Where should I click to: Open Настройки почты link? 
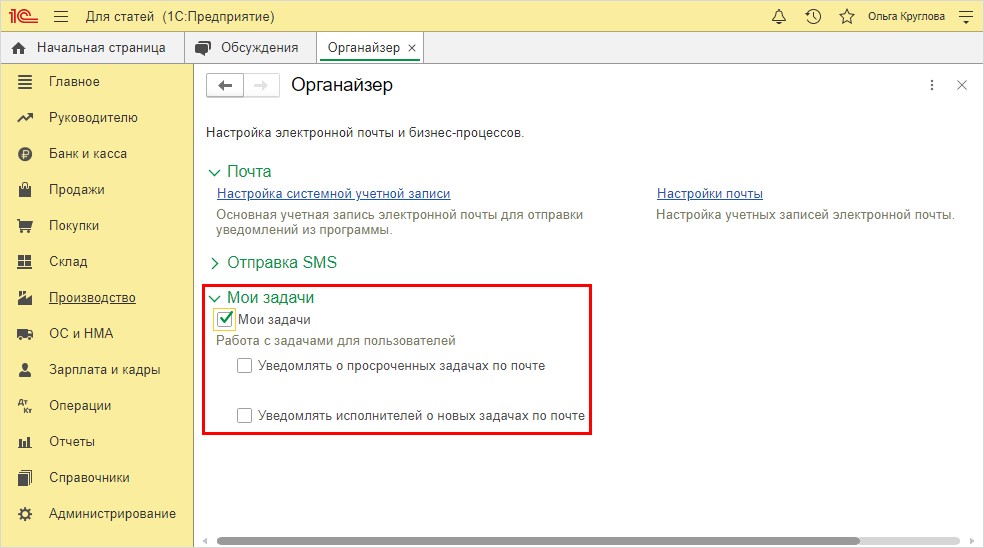click(x=710, y=194)
